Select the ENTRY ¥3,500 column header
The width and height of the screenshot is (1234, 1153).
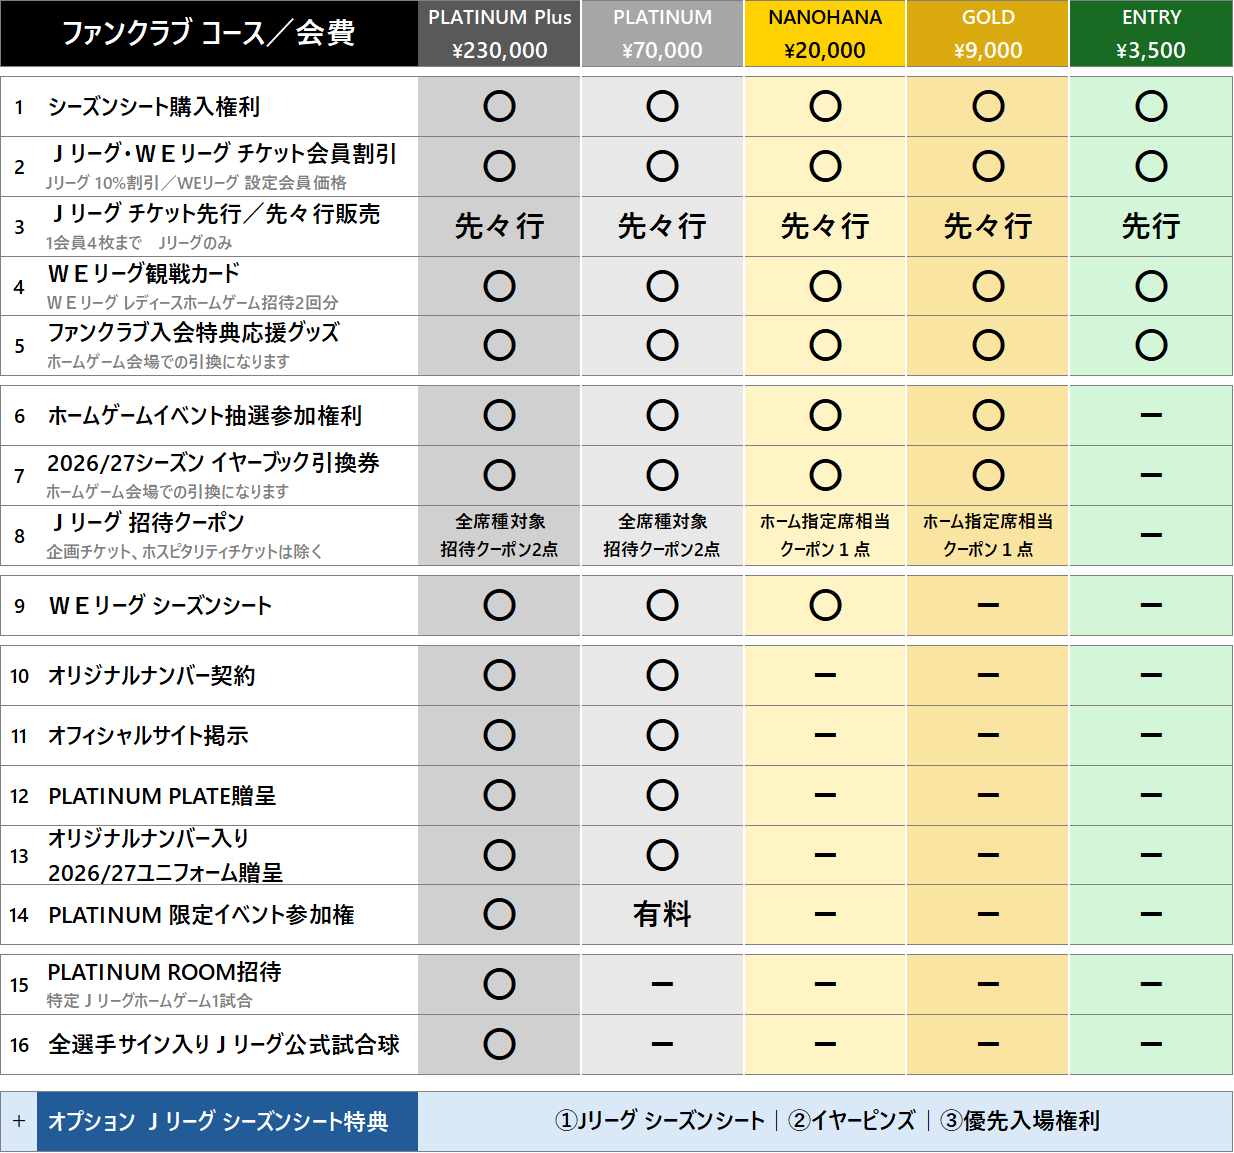(1151, 34)
